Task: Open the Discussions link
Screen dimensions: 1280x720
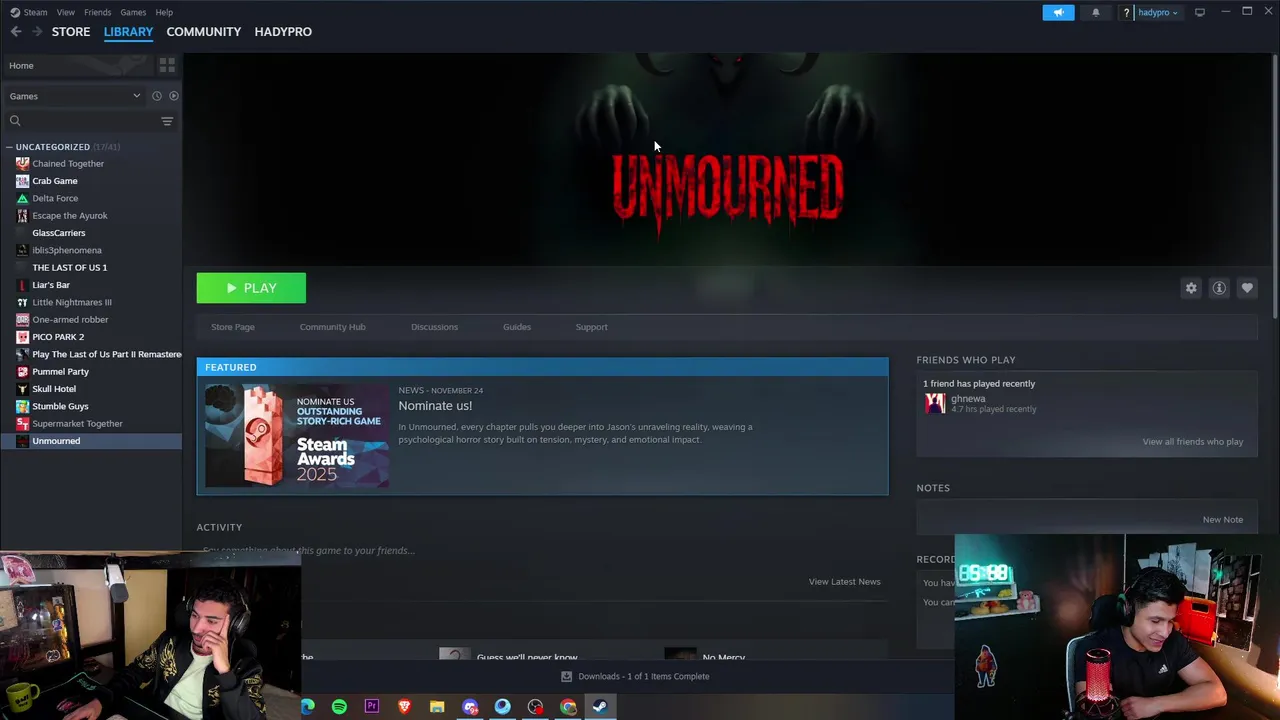Action: point(434,327)
